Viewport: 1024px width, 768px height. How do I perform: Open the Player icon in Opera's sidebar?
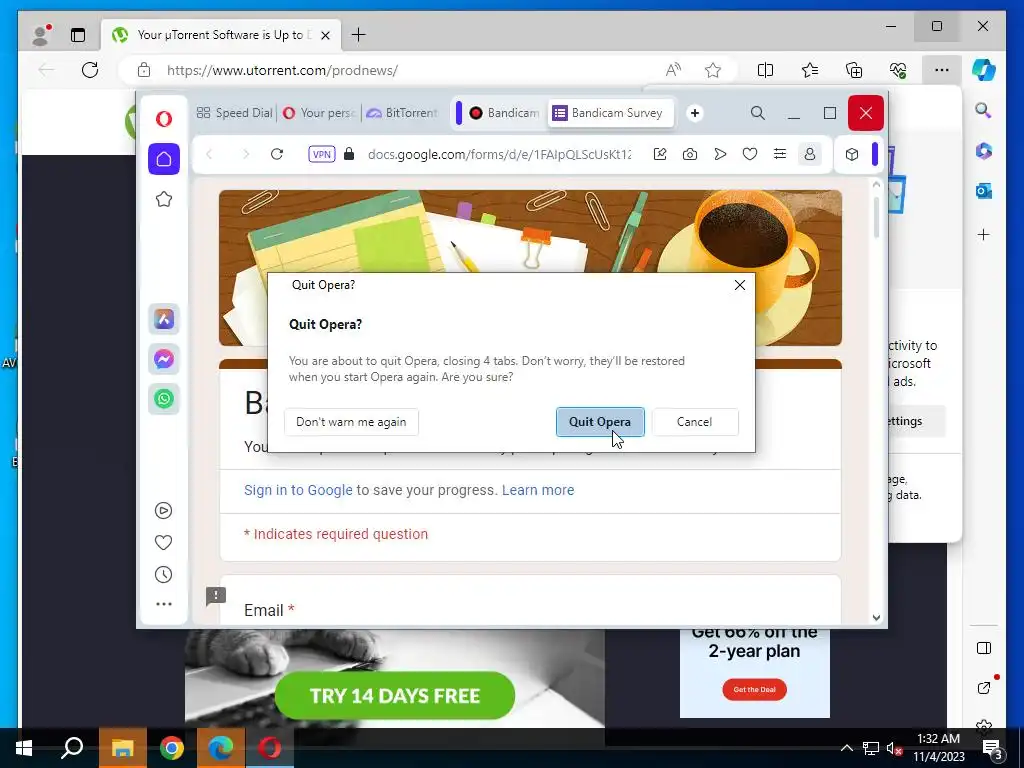click(x=164, y=511)
